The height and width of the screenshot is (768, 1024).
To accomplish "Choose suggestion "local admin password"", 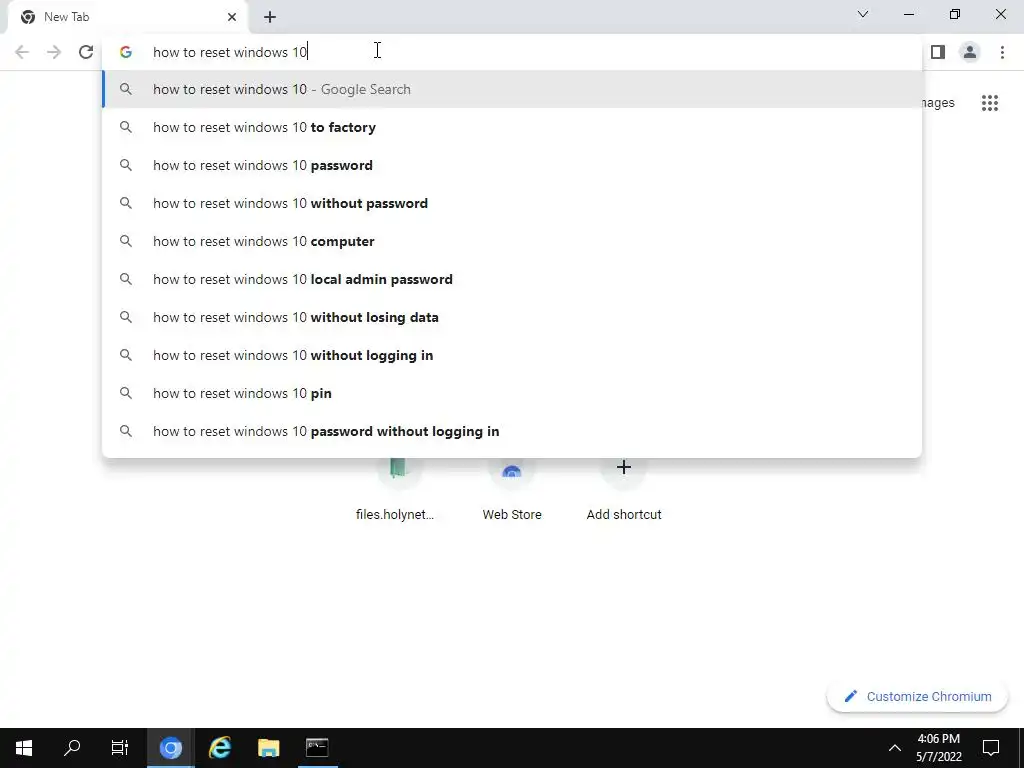I will (x=513, y=279).
